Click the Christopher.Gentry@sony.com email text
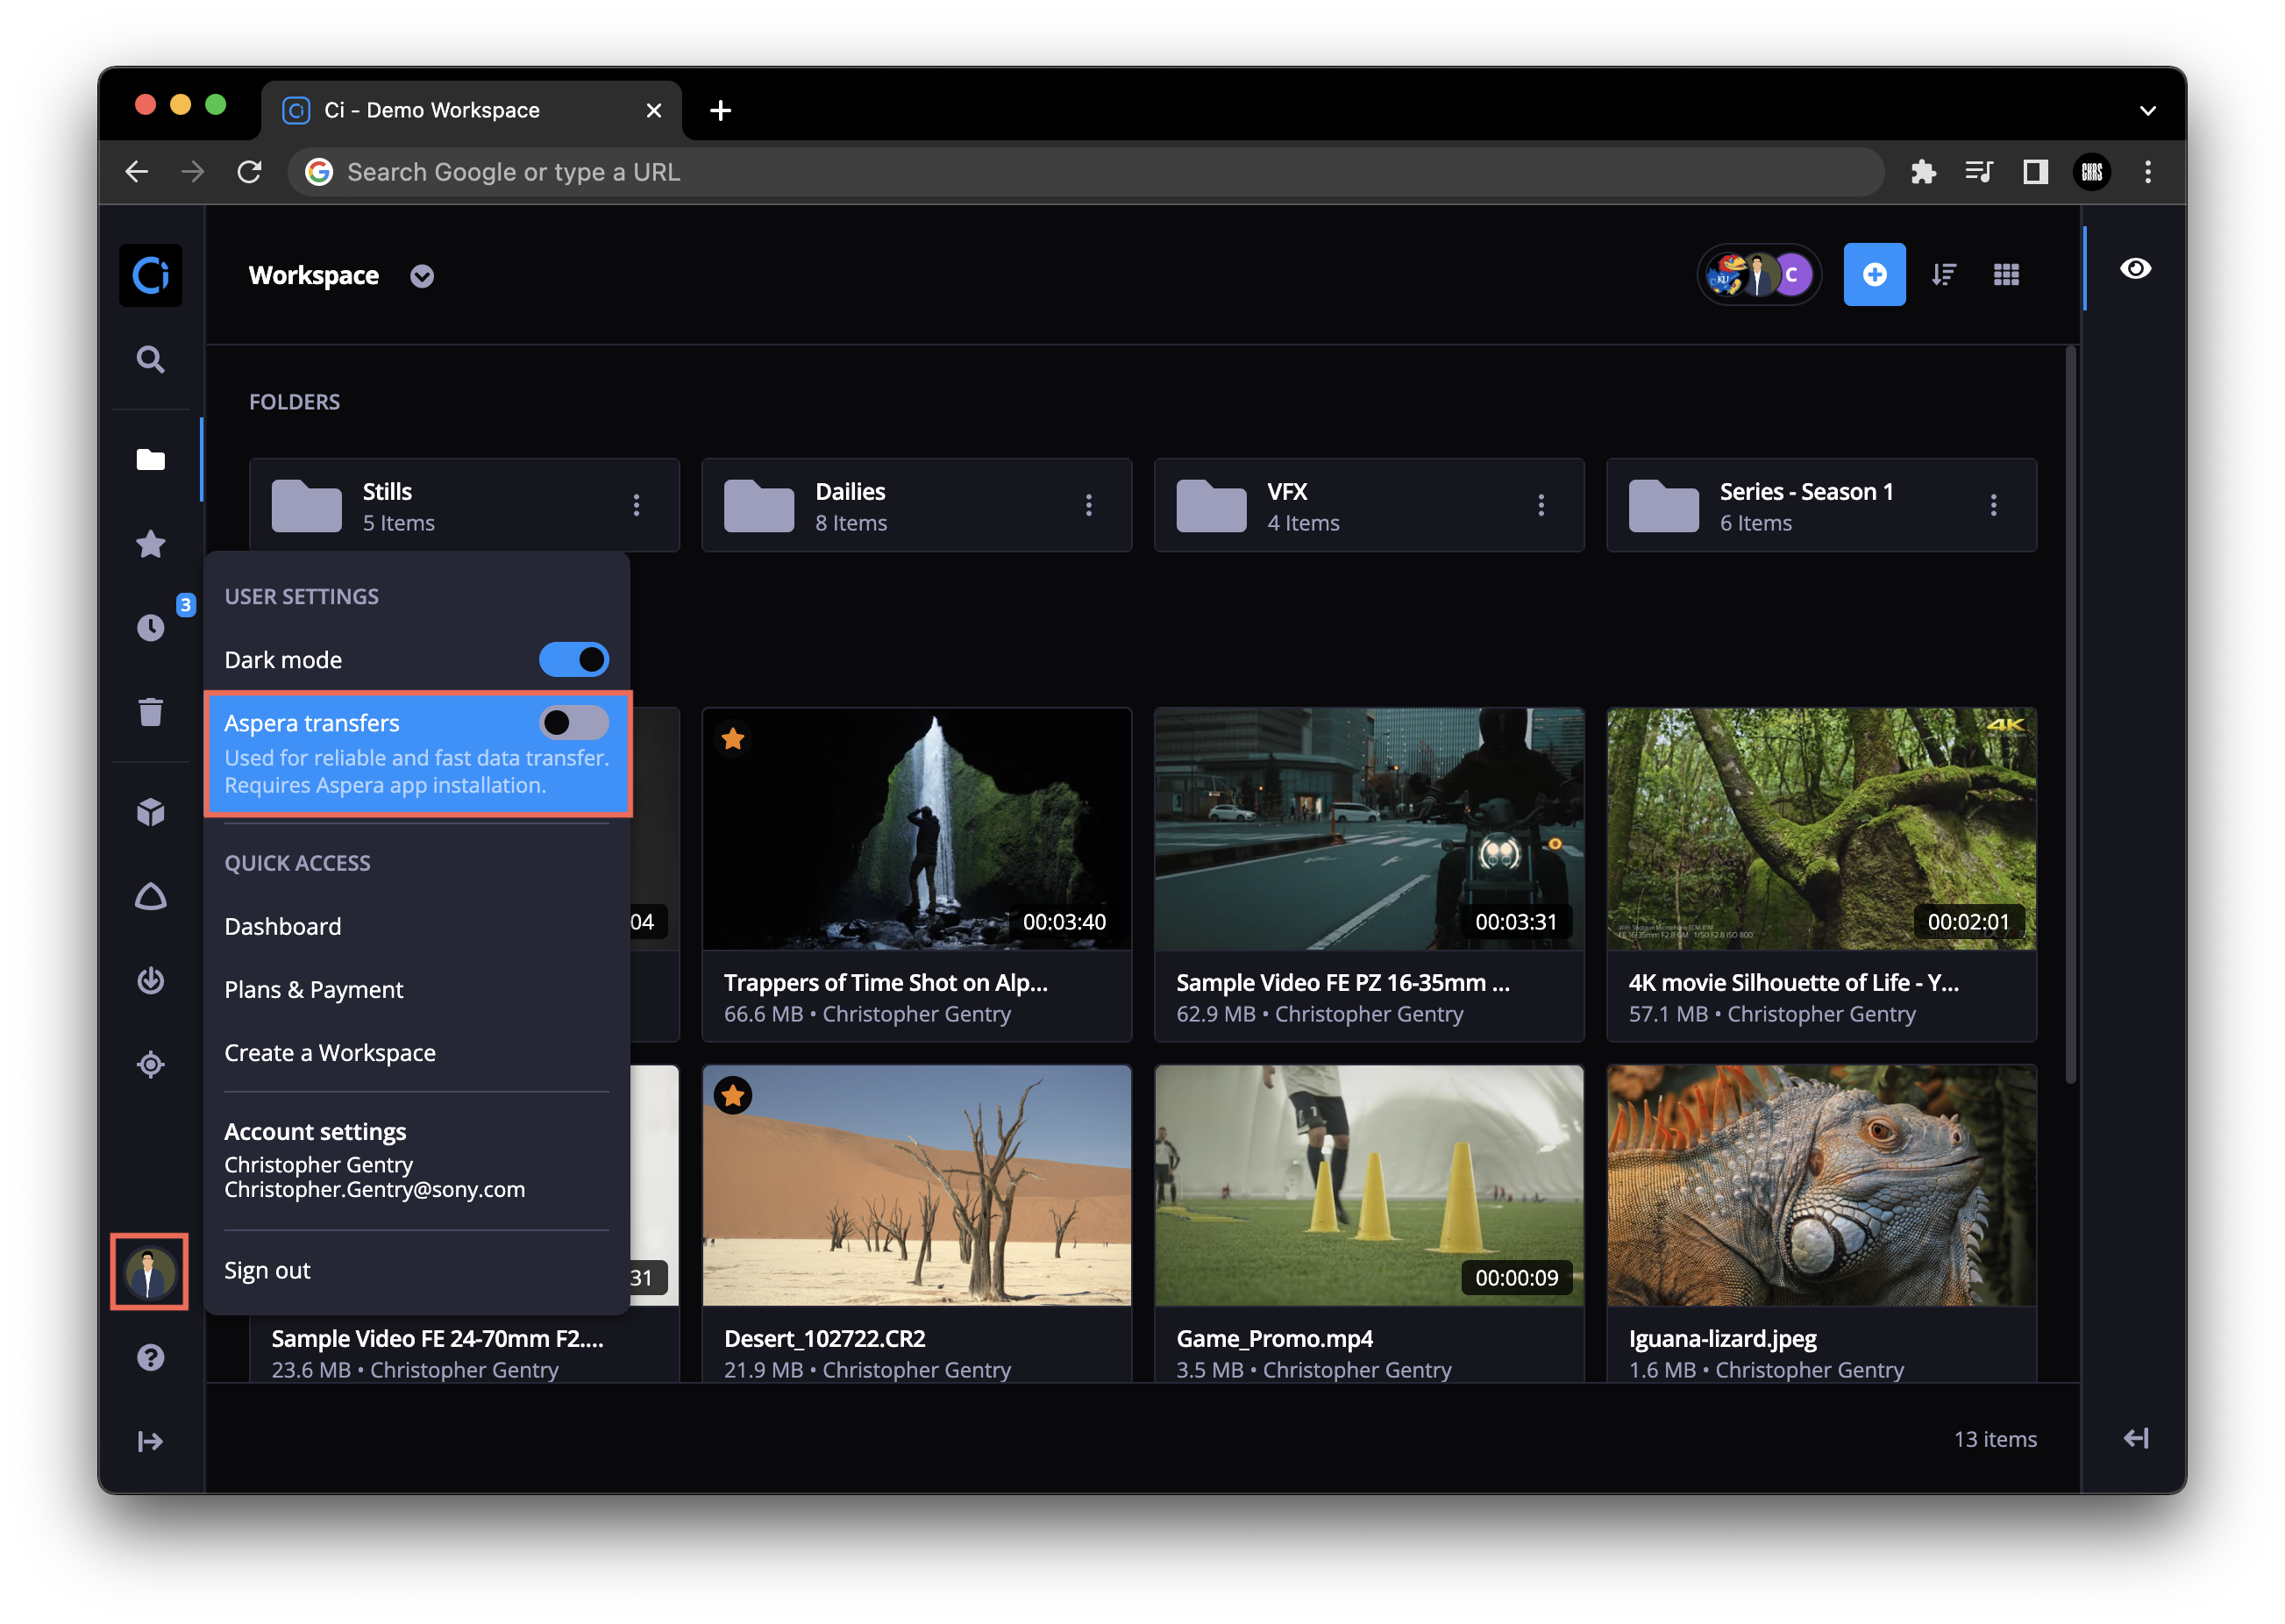Viewport: 2285px width, 1624px height. 374,1189
